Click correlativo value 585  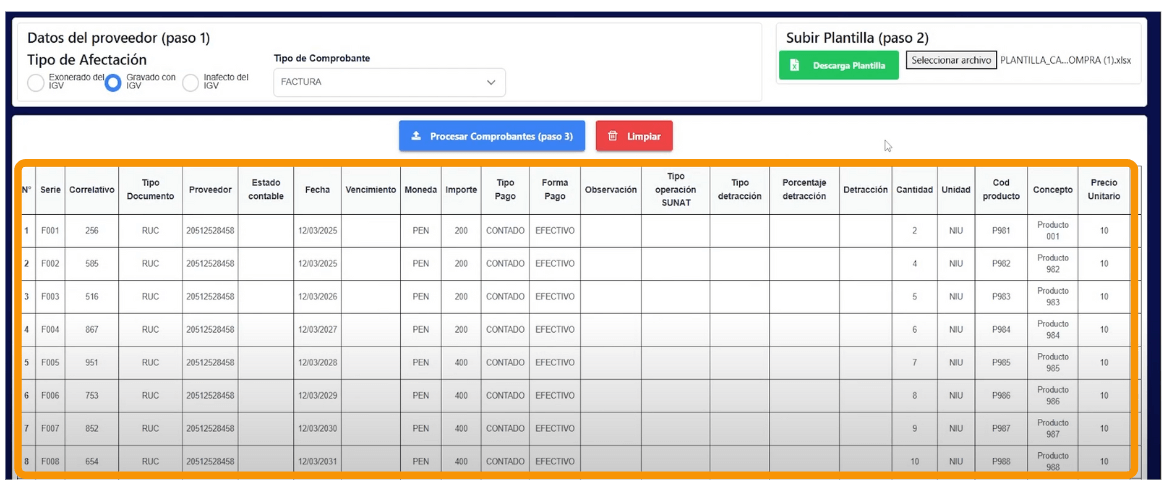coord(92,264)
